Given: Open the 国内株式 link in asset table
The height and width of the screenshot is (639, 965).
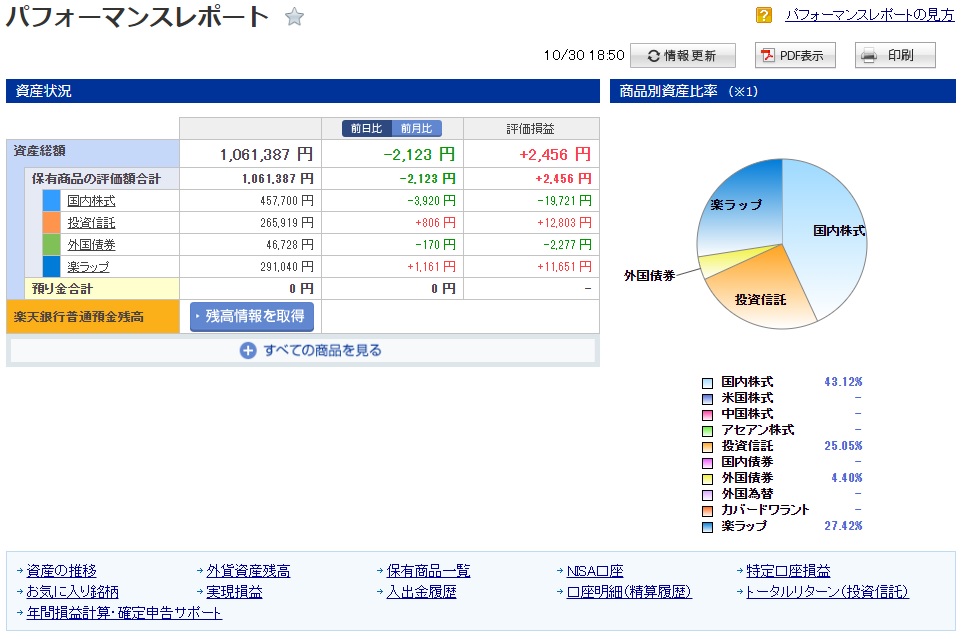Looking at the screenshot, I should pos(91,201).
